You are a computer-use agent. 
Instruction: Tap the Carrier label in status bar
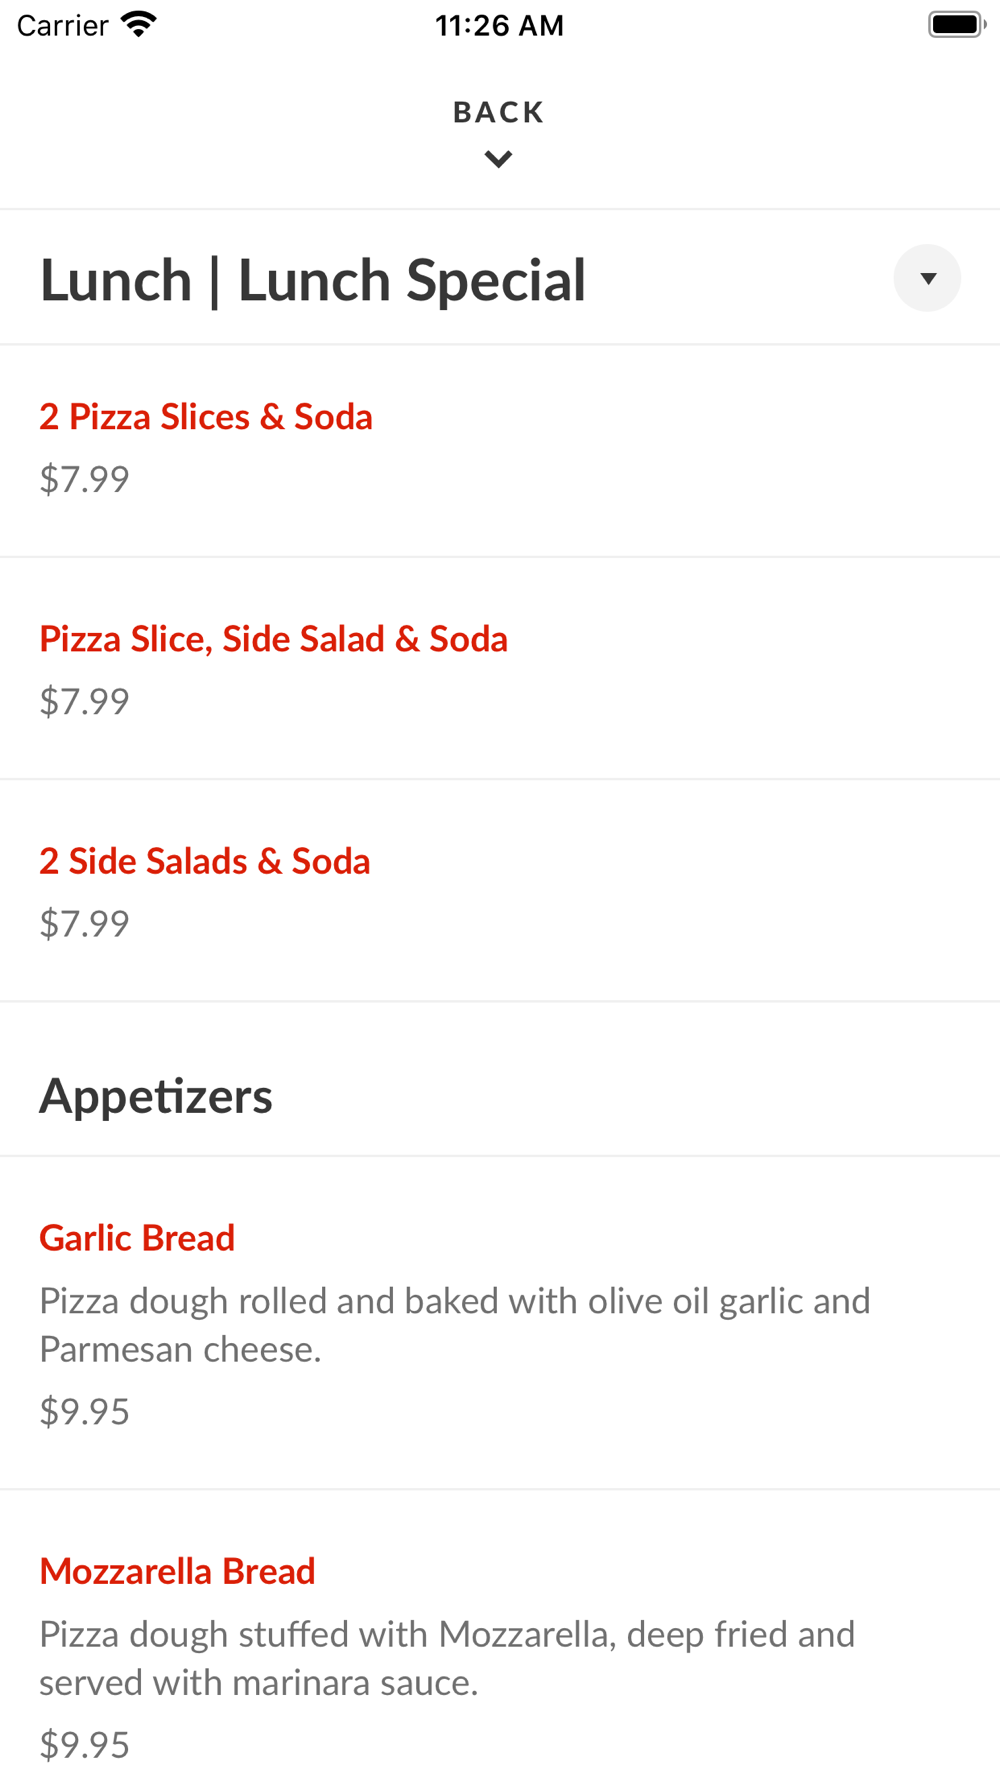click(62, 25)
